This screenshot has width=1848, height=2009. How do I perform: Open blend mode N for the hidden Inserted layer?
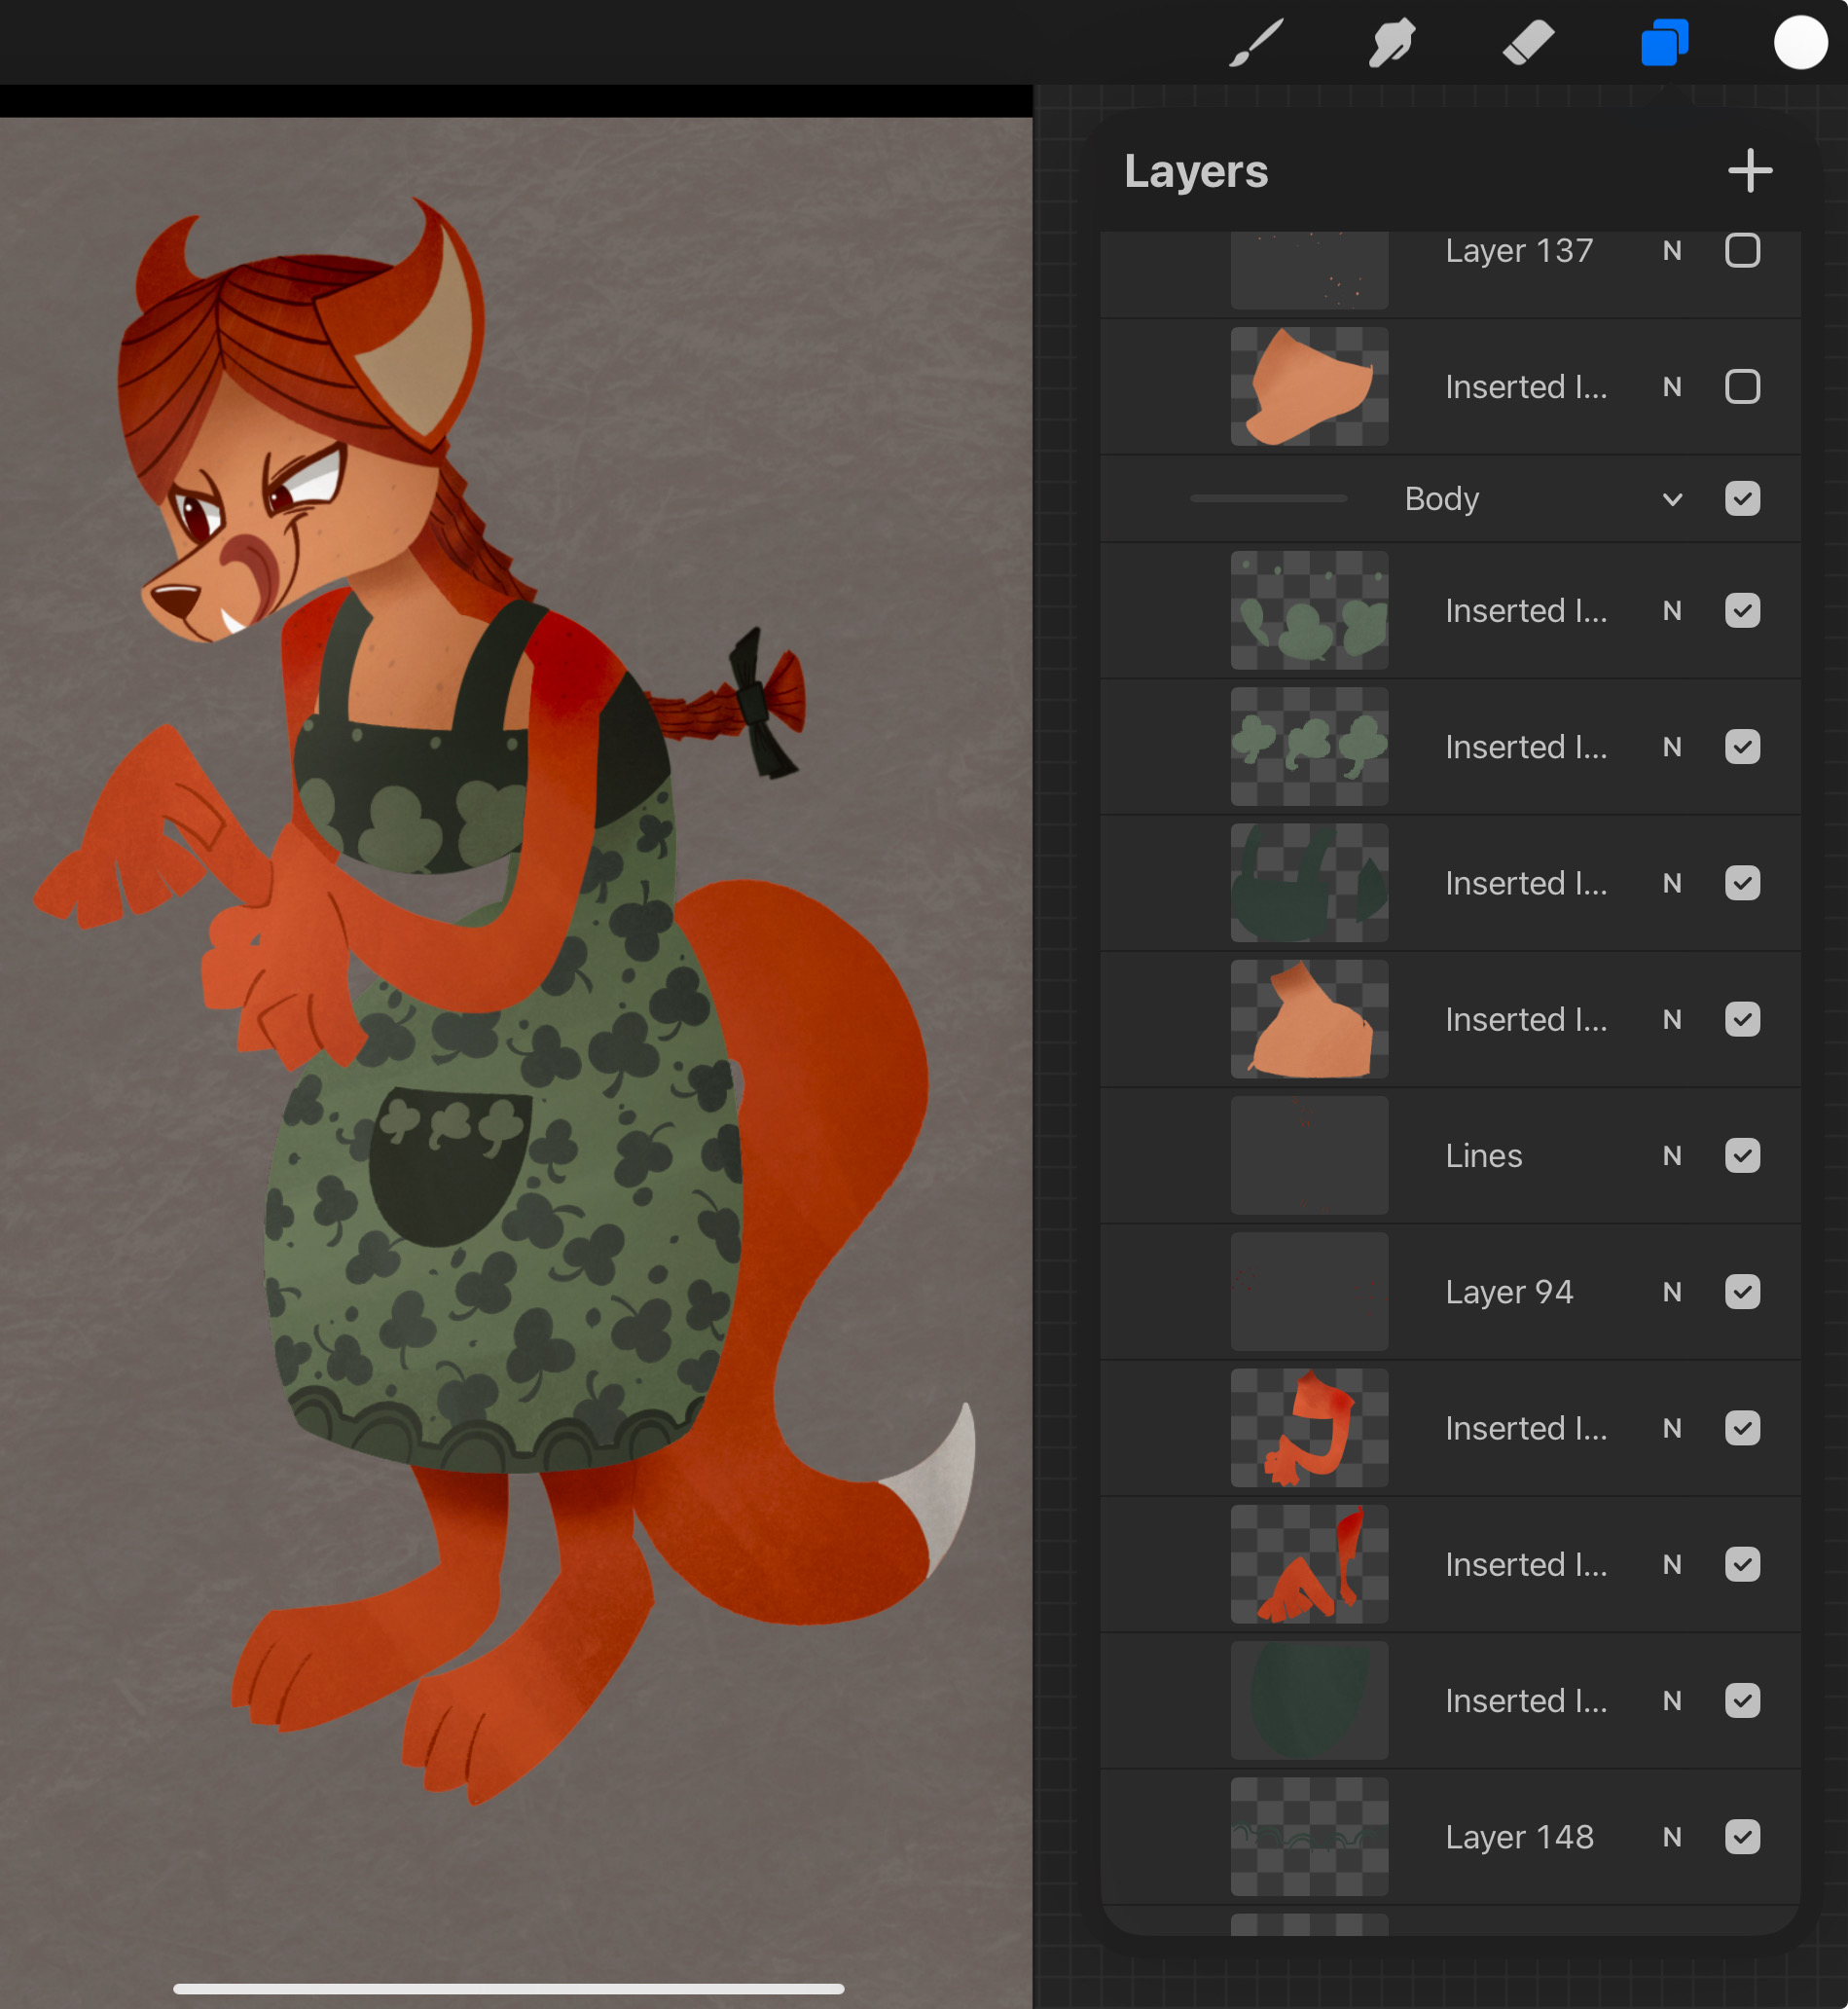point(1672,387)
